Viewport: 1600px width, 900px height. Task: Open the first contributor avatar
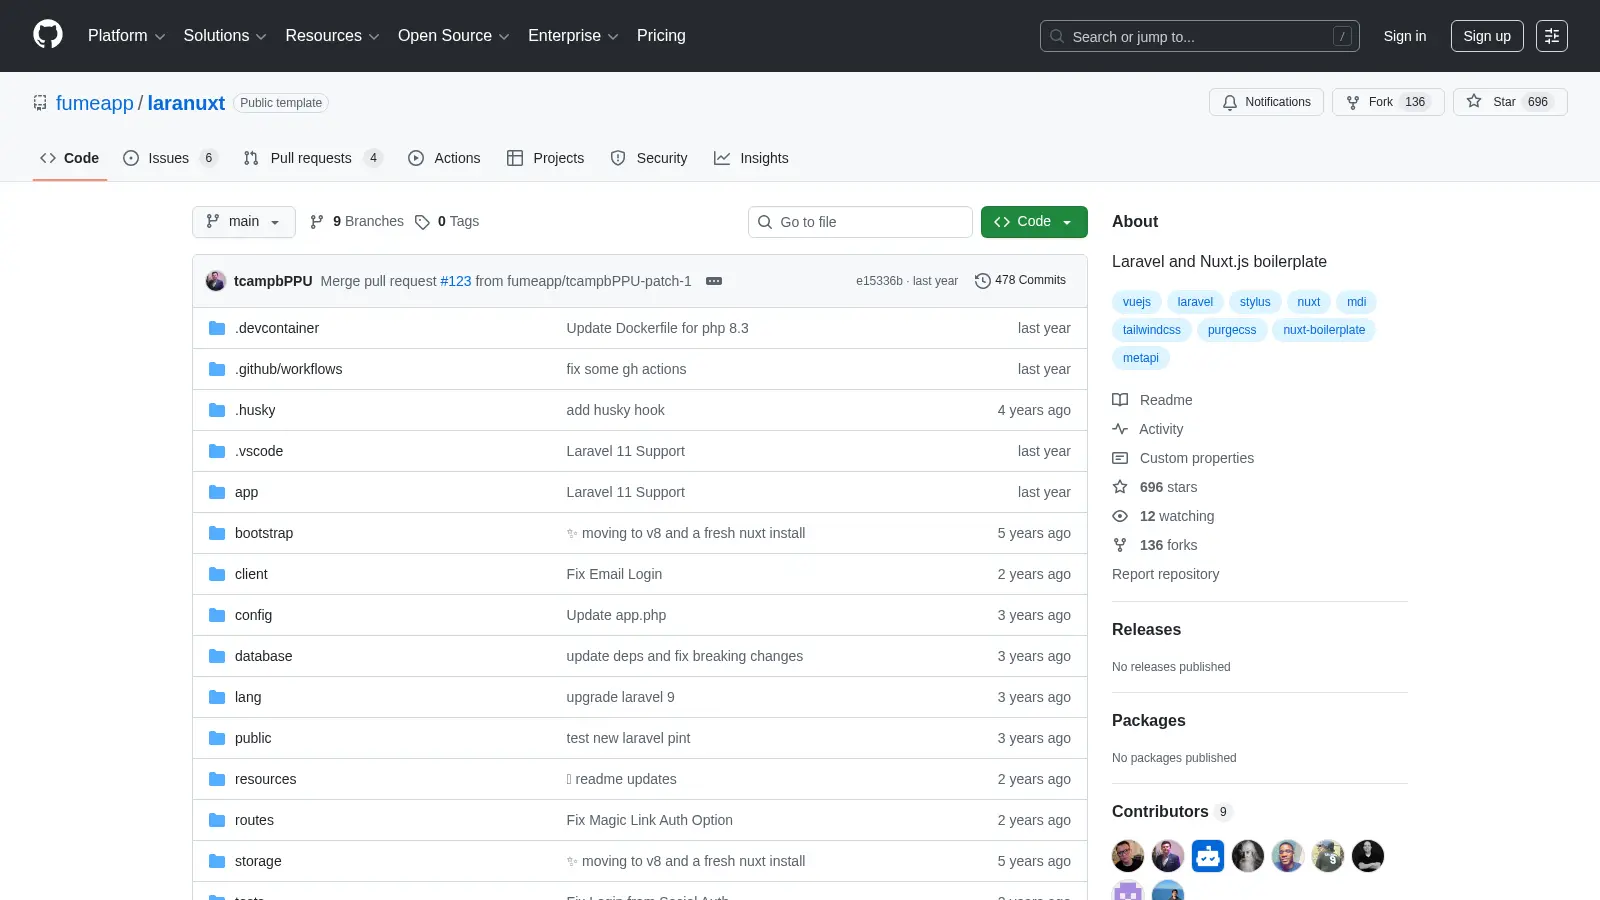(x=1128, y=856)
